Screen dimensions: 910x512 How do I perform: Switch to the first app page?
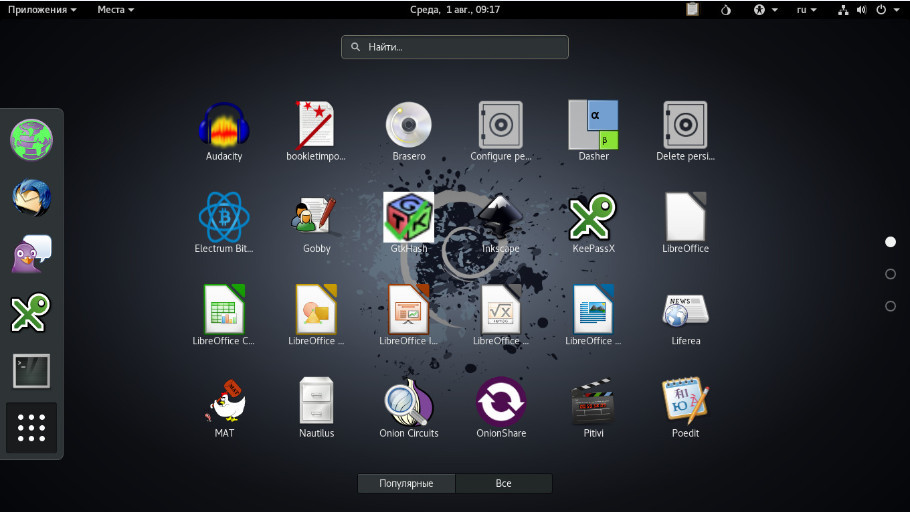coord(890,242)
